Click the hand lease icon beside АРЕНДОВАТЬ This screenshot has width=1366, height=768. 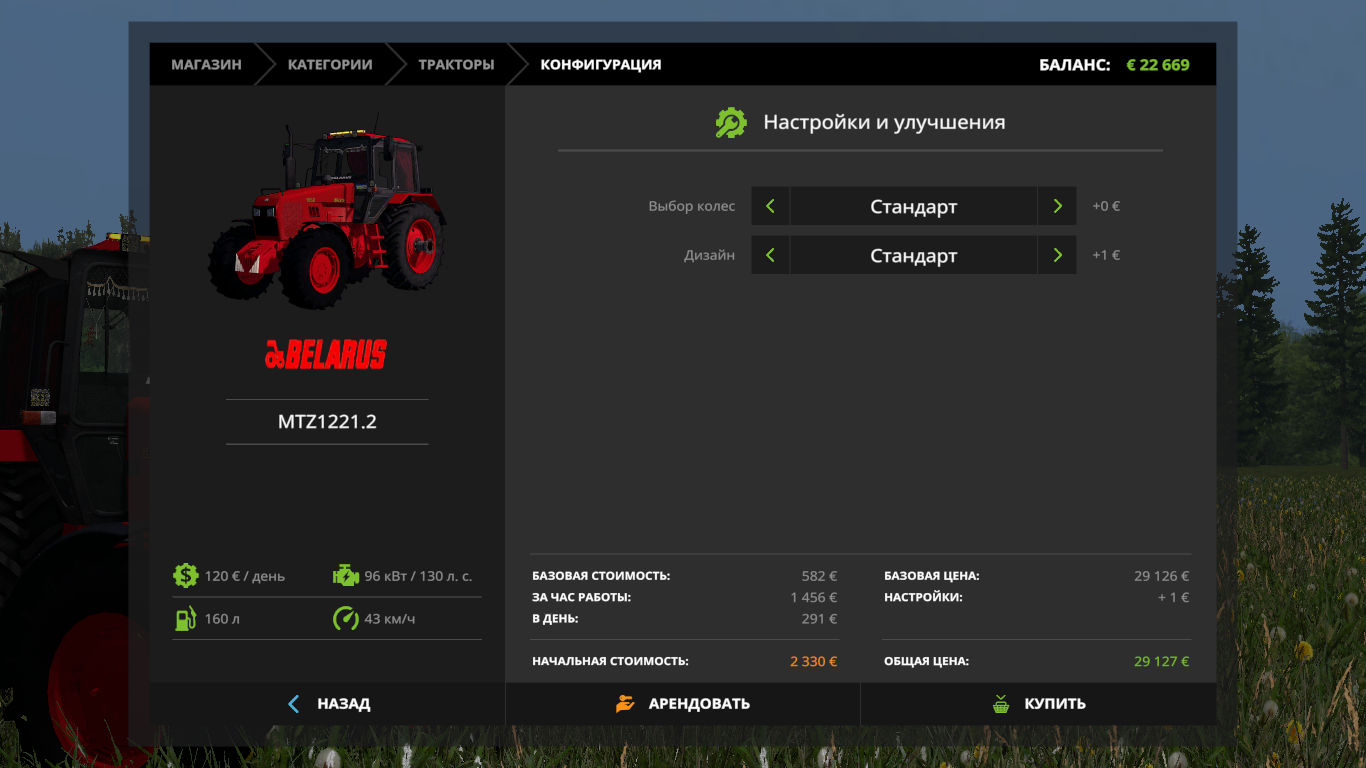pos(625,704)
